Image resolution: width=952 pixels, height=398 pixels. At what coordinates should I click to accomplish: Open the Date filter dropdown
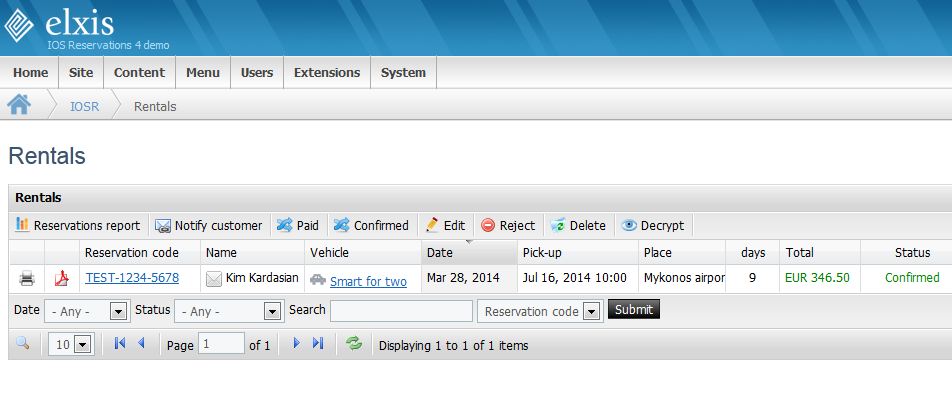pos(85,311)
